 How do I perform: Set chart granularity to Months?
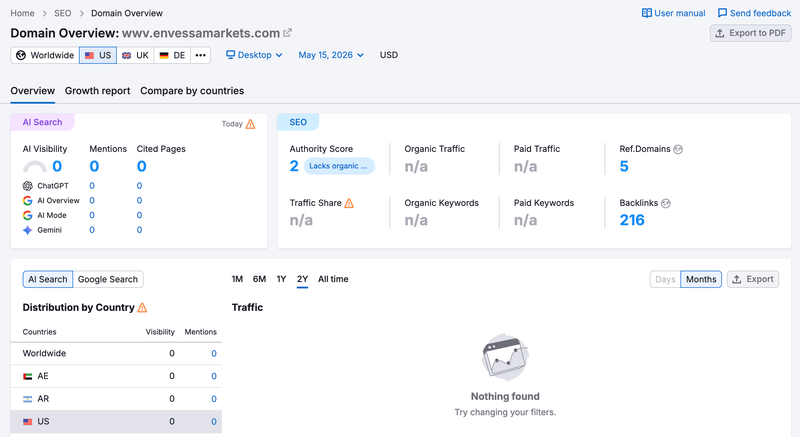coord(701,279)
